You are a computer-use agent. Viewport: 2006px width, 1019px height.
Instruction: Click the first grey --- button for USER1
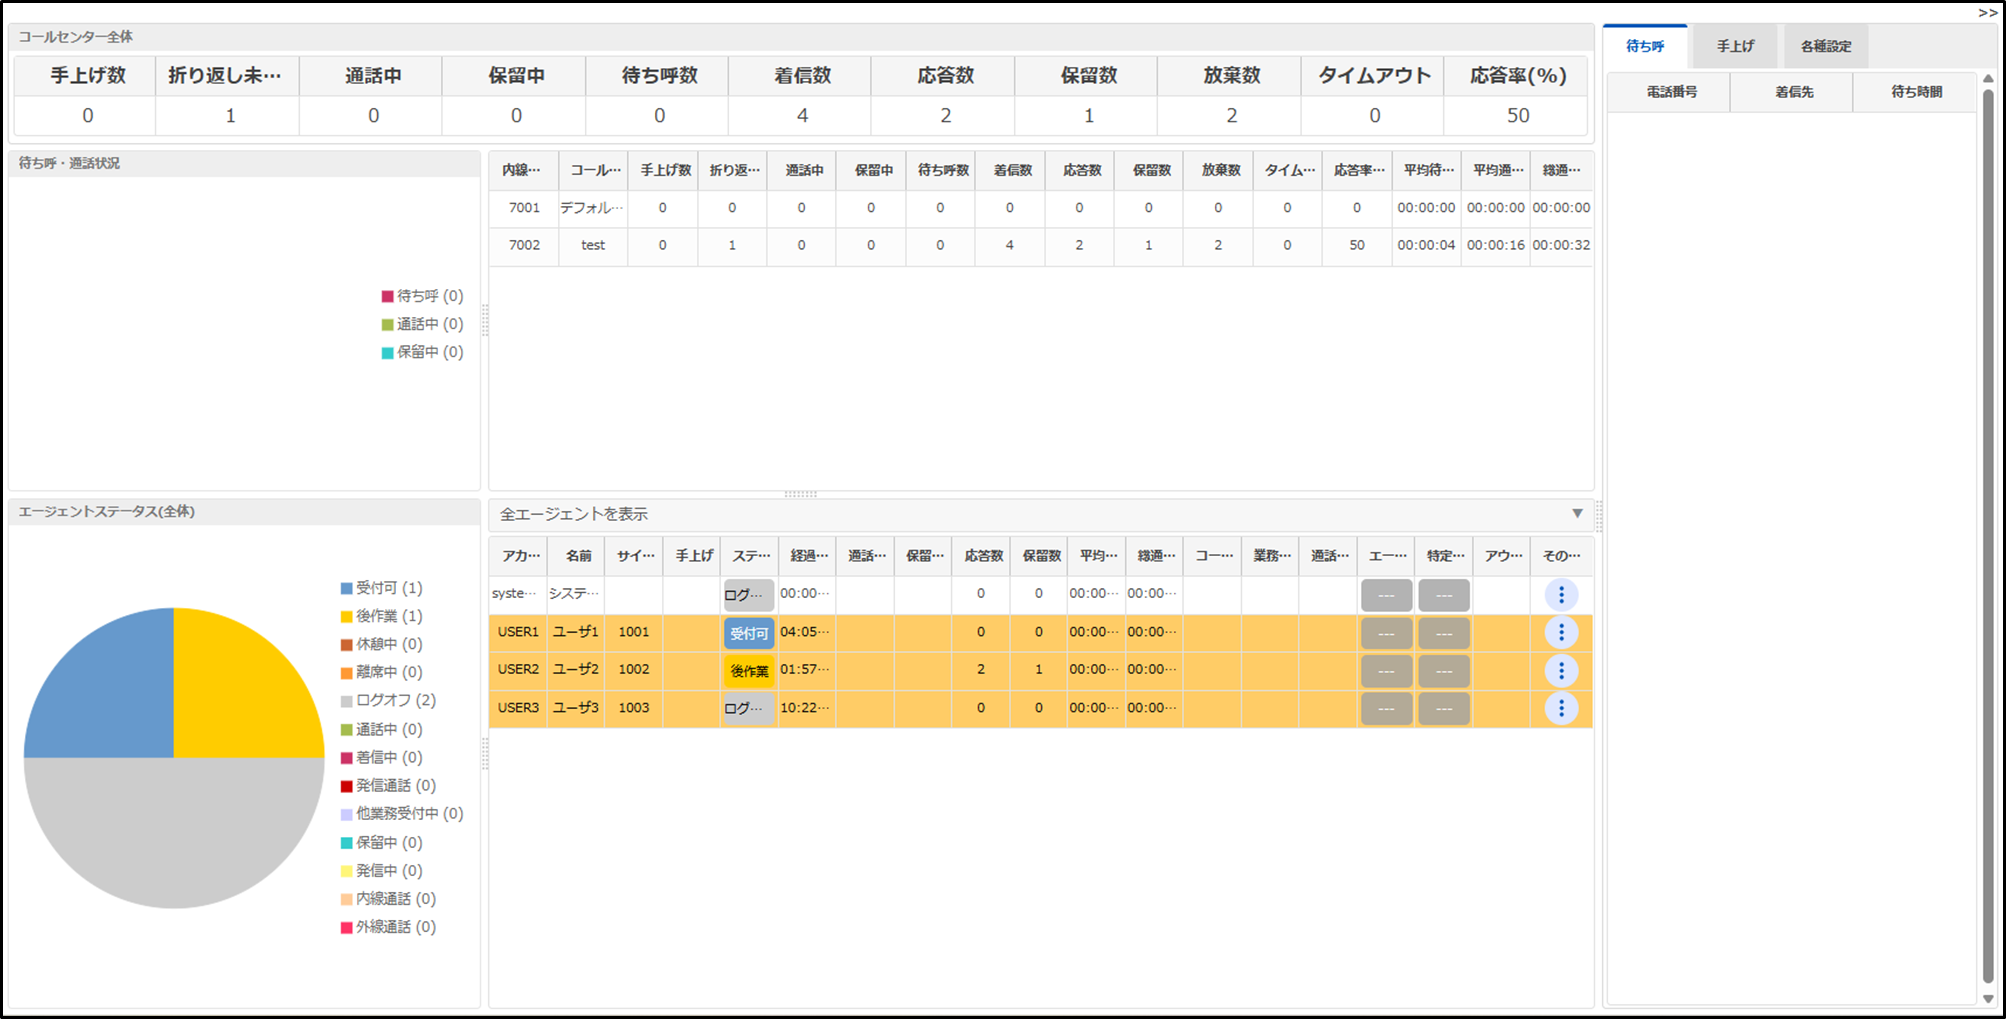coord(1386,634)
